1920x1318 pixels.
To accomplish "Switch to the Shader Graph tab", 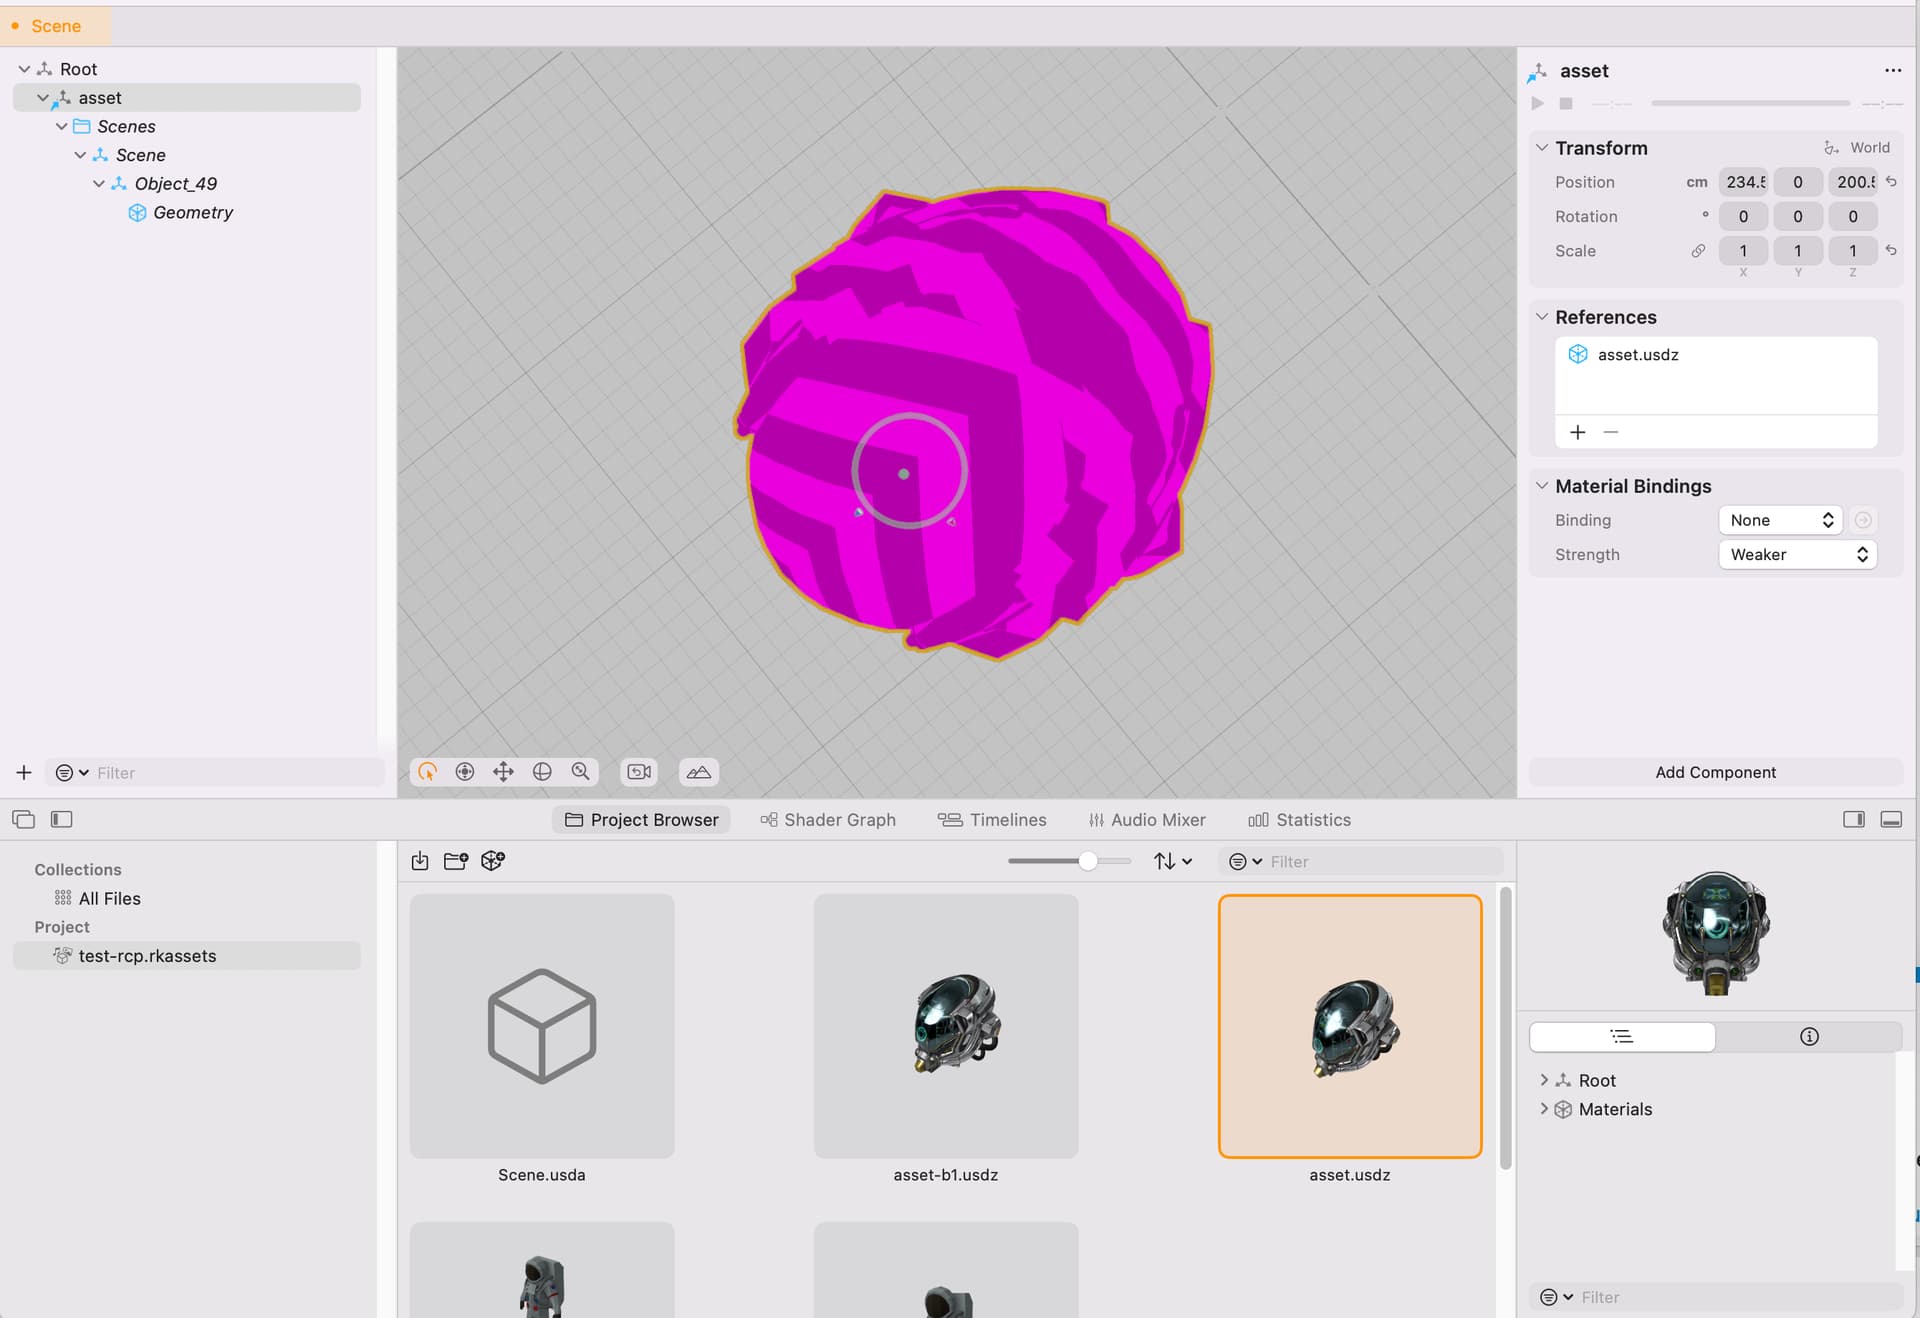I will [x=828, y=820].
